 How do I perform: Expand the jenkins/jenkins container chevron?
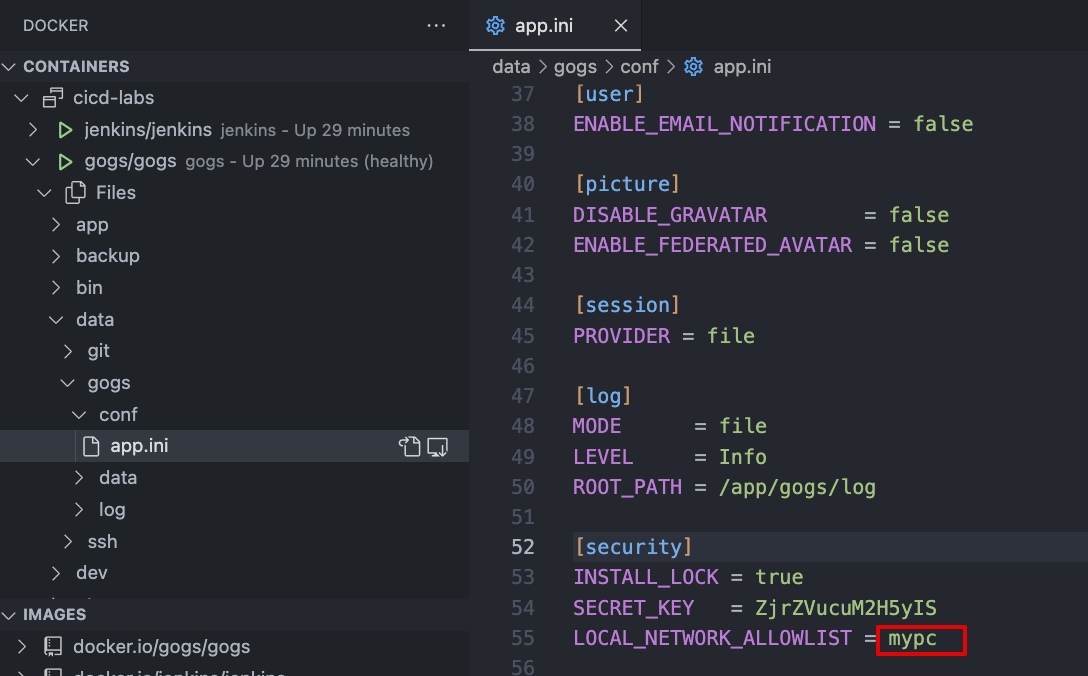pos(33,130)
